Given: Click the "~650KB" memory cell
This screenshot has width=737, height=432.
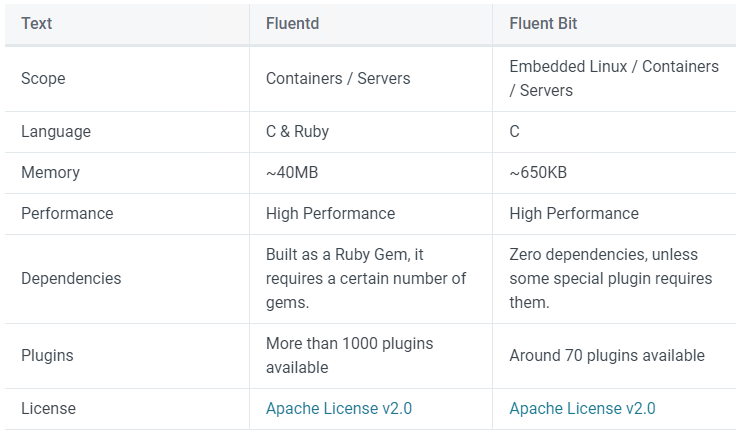Looking at the screenshot, I should [x=538, y=172].
